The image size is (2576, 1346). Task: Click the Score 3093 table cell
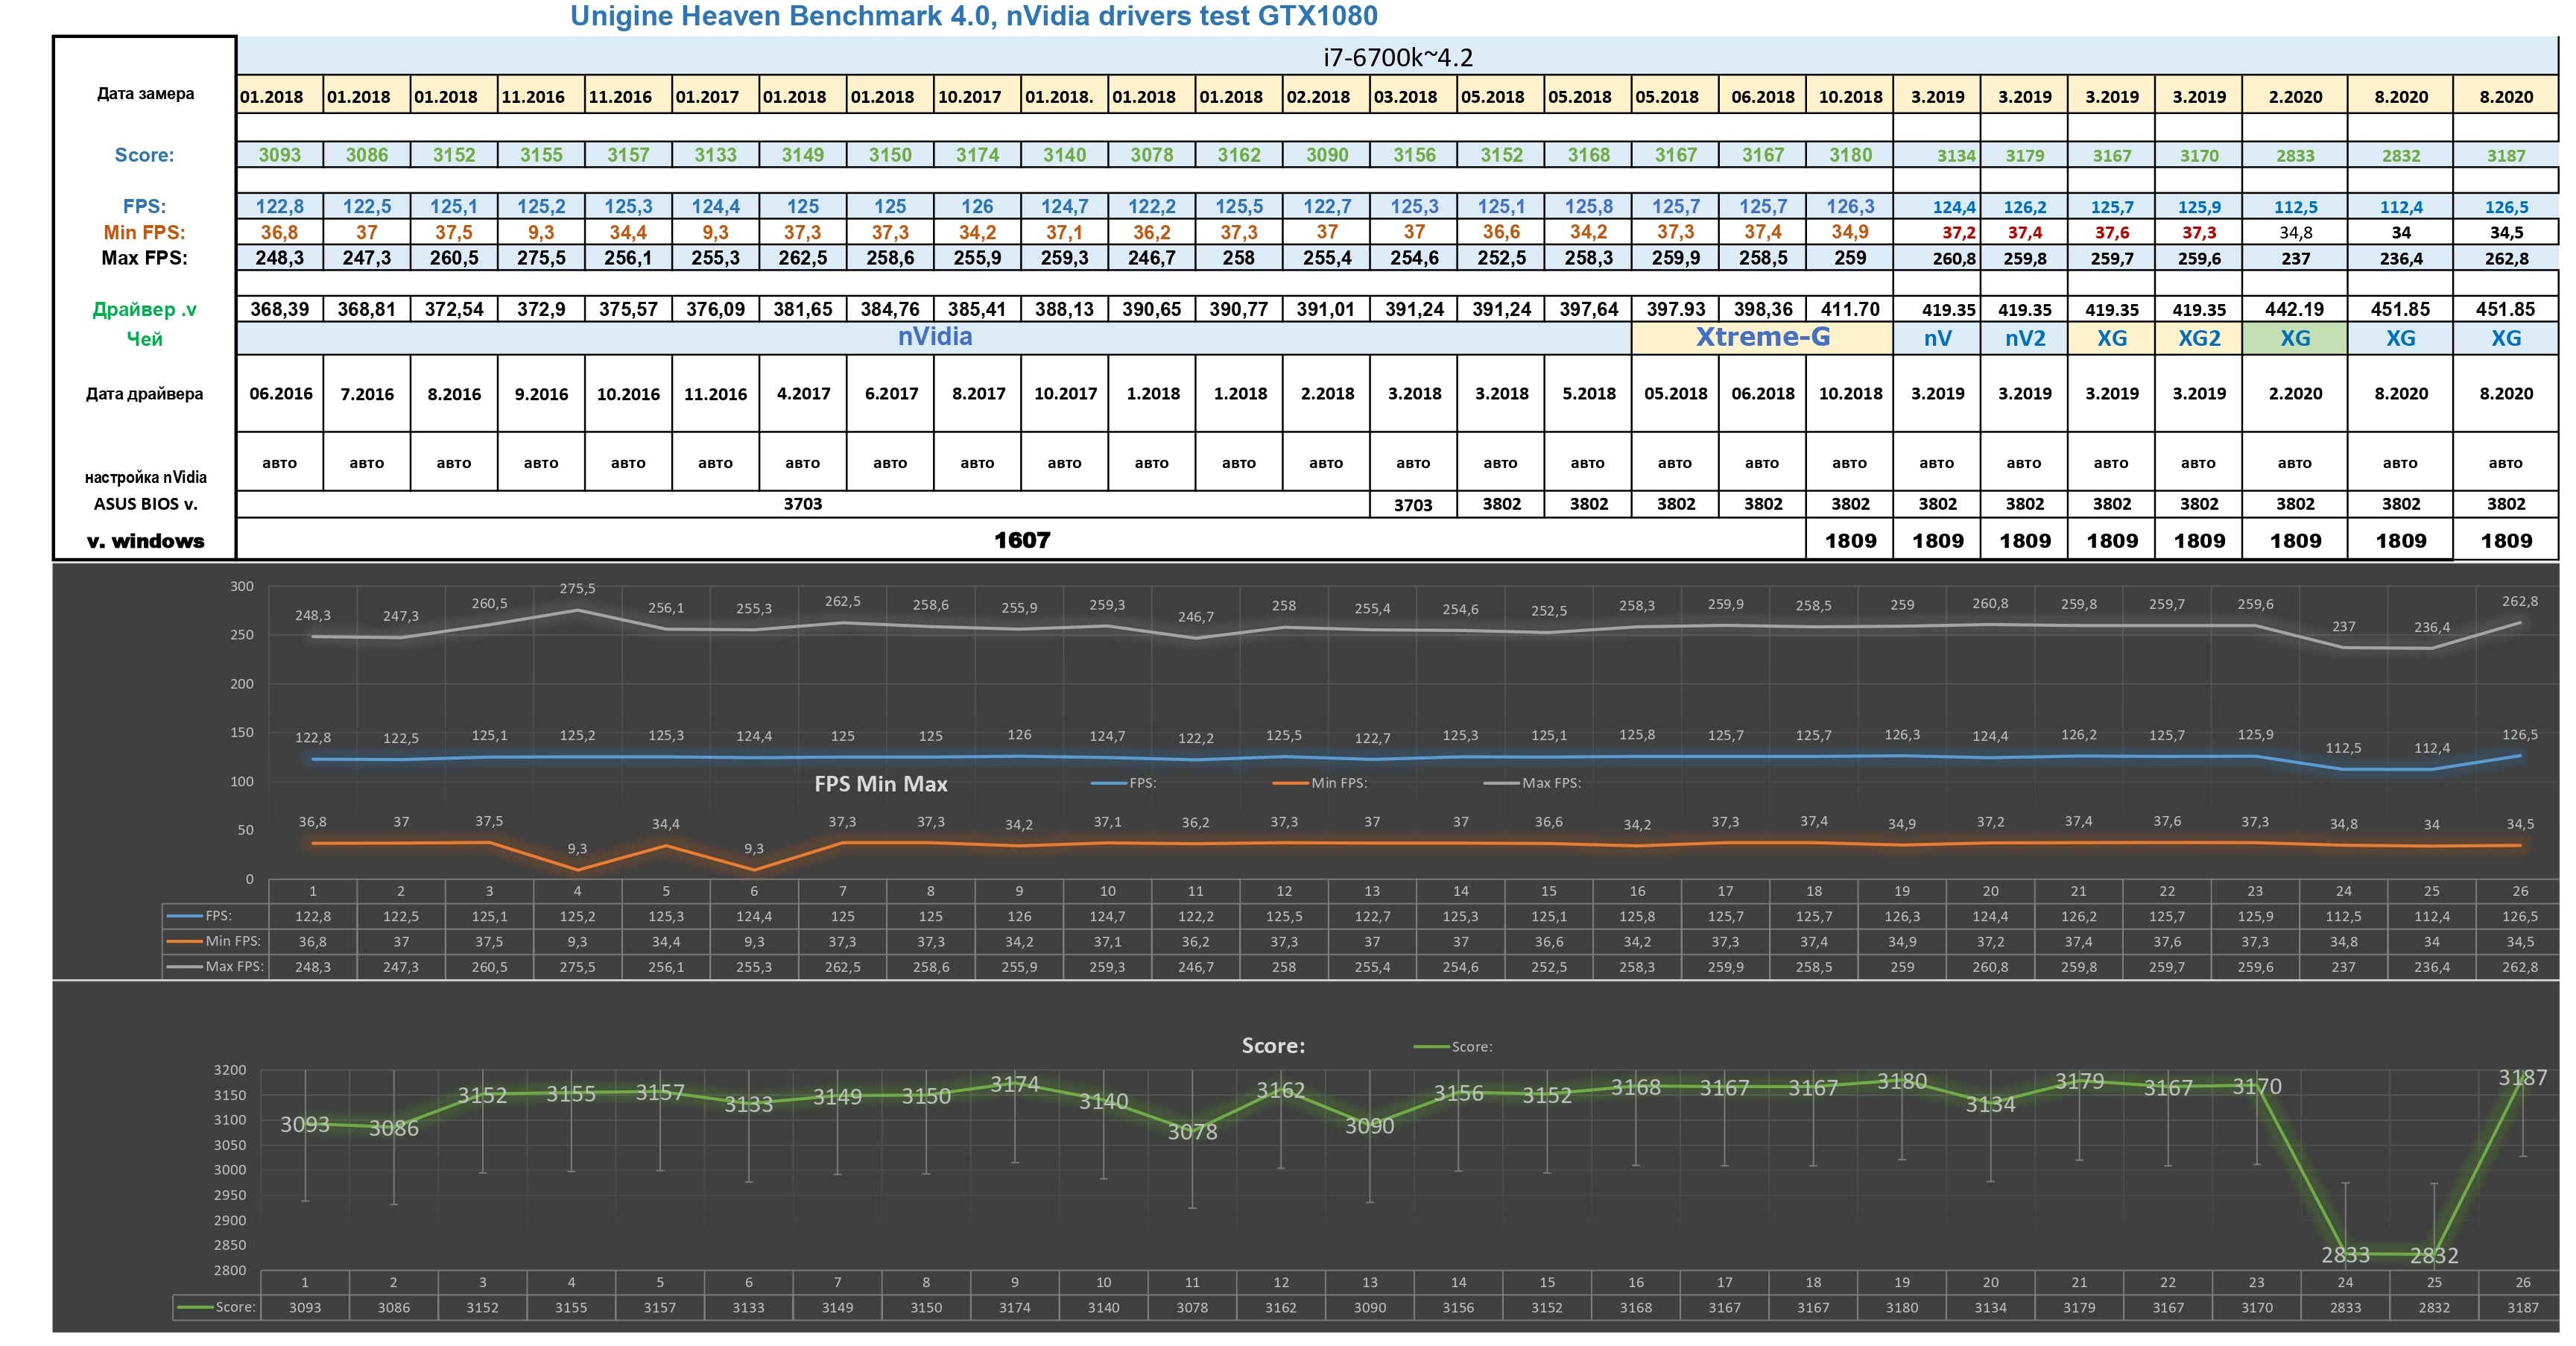point(279,155)
